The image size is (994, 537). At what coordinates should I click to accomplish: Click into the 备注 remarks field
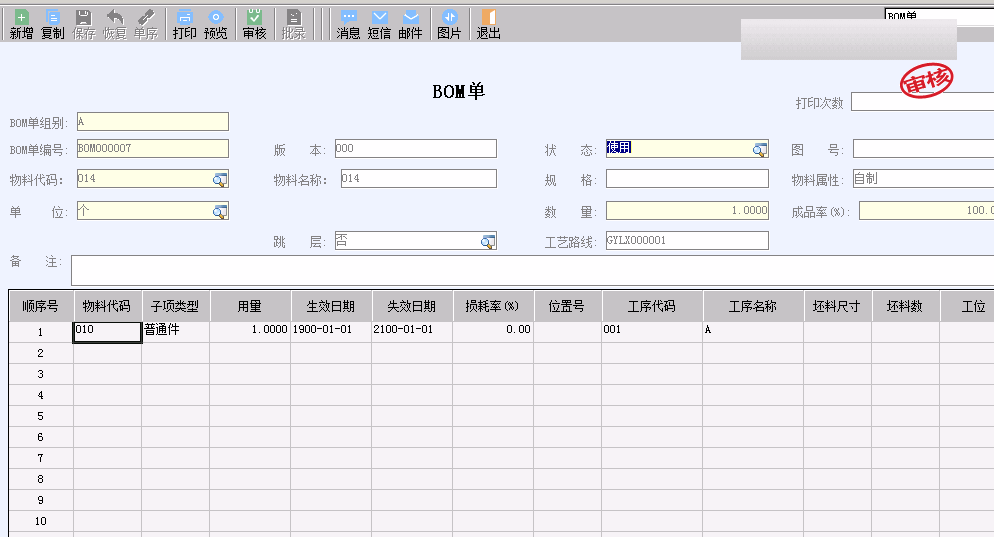click(x=530, y=270)
